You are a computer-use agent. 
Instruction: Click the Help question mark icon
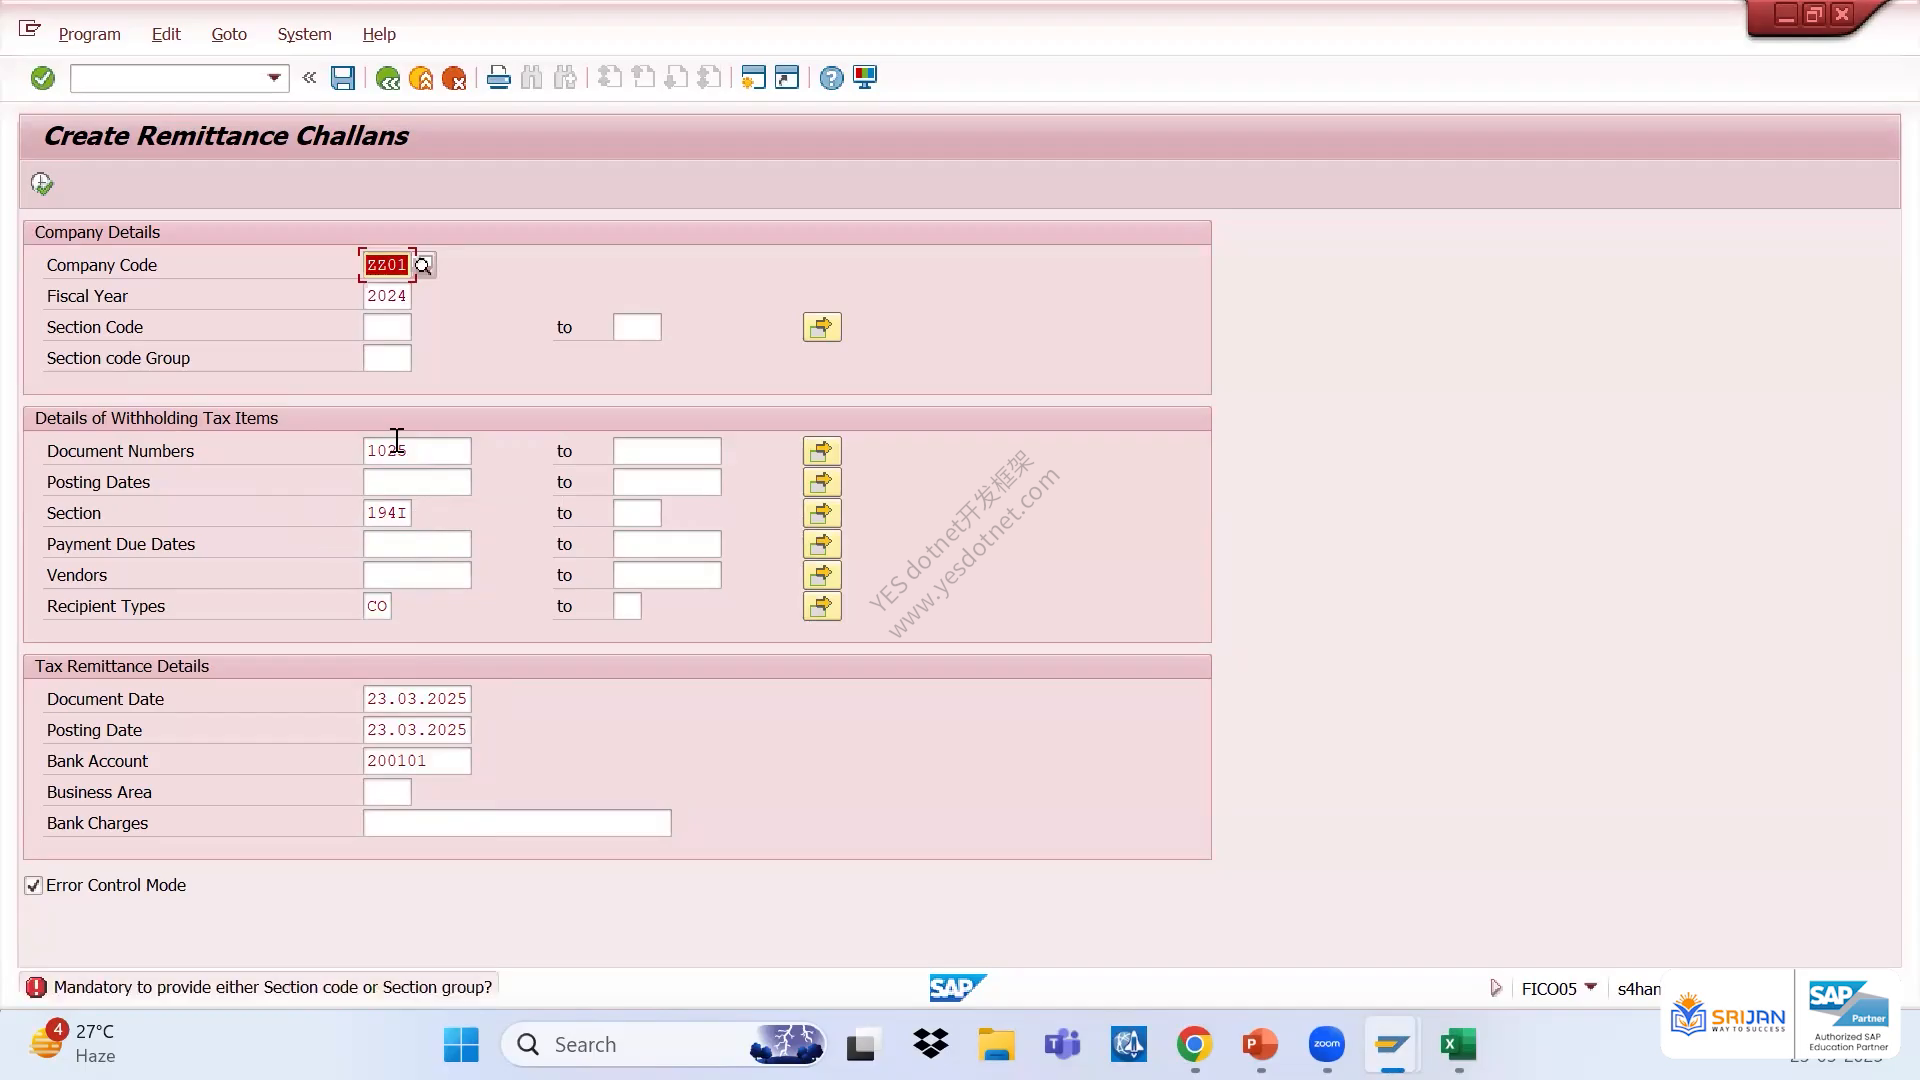[831, 78]
